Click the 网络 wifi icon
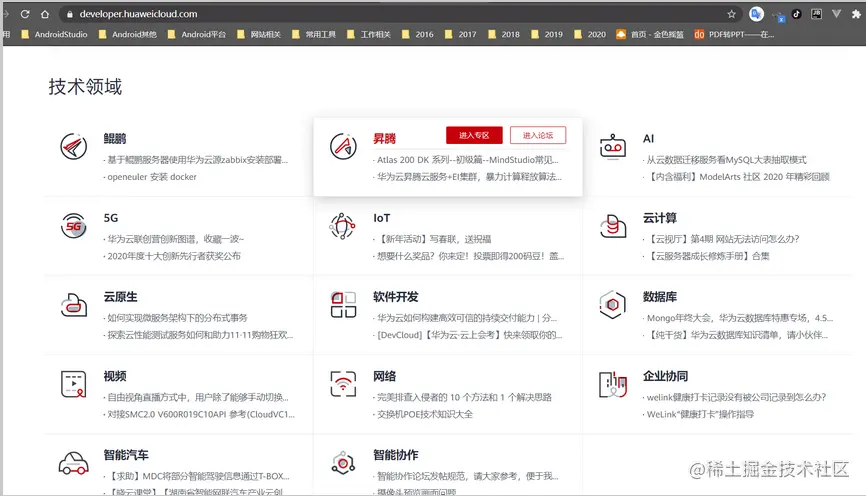This screenshot has height=496, width=866. point(343,384)
